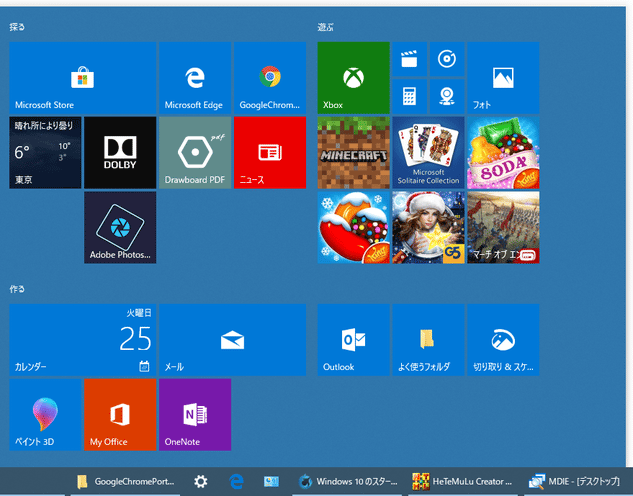This screenshot has height=496, width=633.
Task: Open the webcam small tile
Action: [447, 96]
